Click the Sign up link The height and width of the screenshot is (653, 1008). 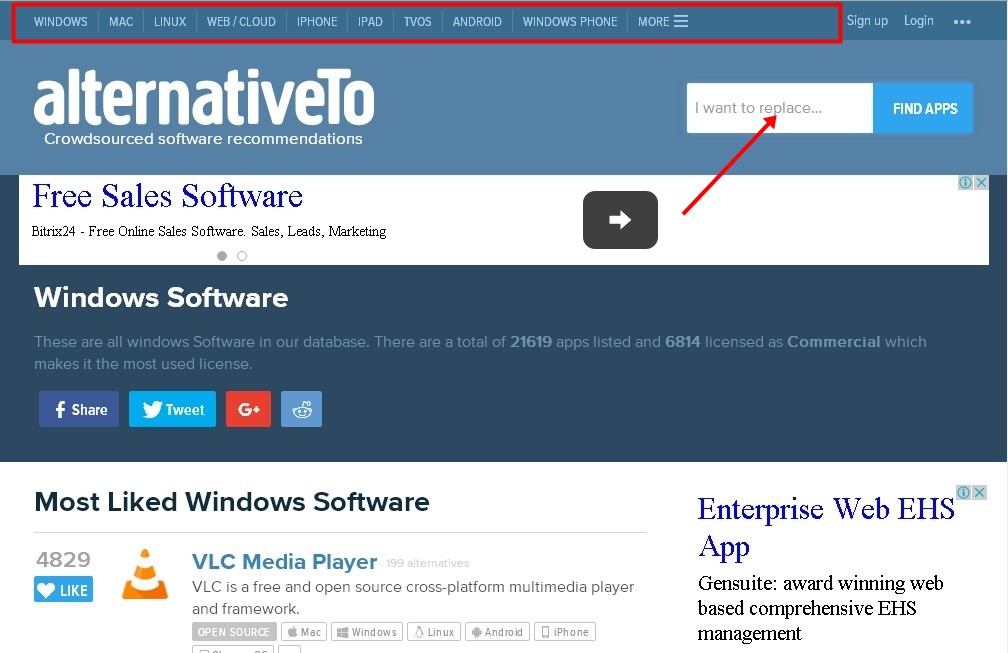[x=867, y=21]
